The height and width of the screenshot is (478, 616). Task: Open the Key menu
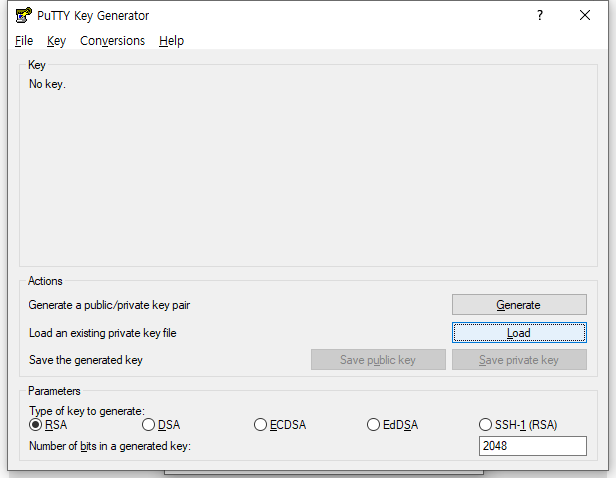pos(56,41)
